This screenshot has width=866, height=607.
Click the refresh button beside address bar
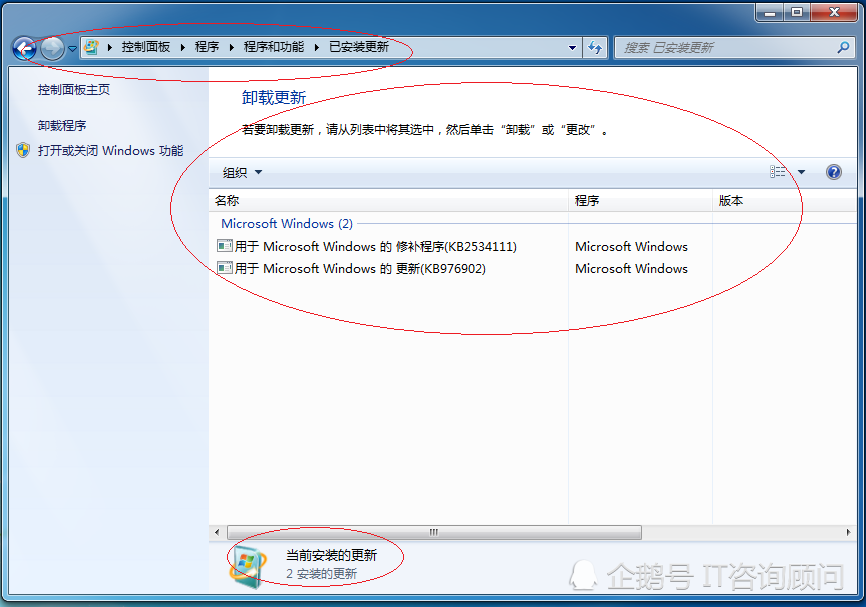(x=595, y=48)
